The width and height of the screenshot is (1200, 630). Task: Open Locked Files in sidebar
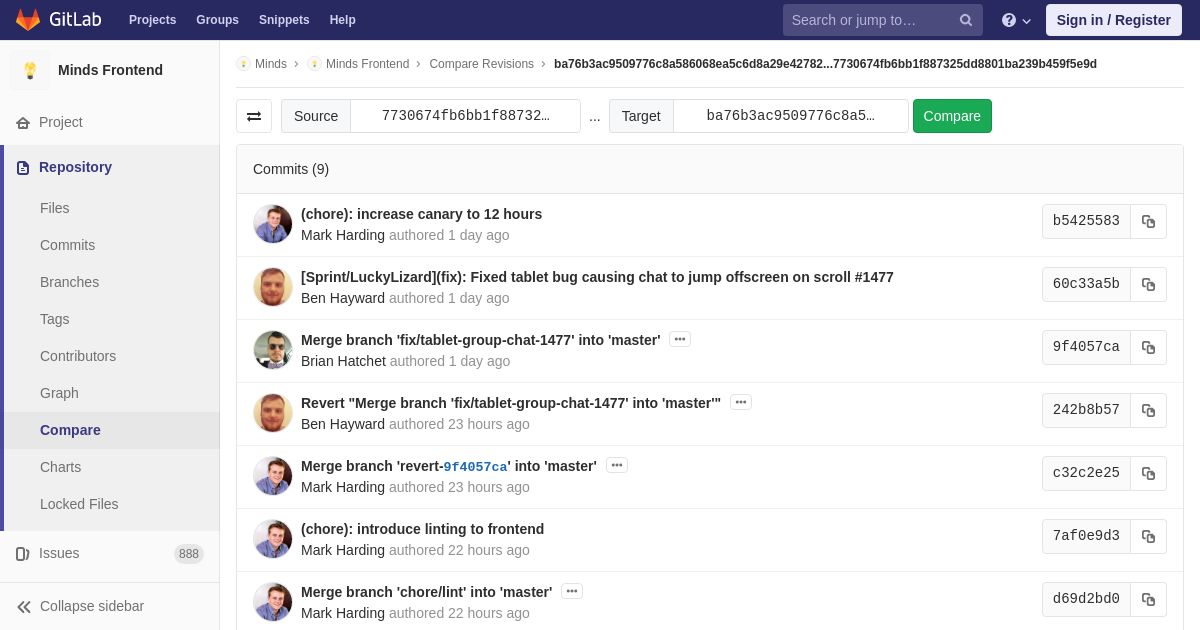click(79, 504)
